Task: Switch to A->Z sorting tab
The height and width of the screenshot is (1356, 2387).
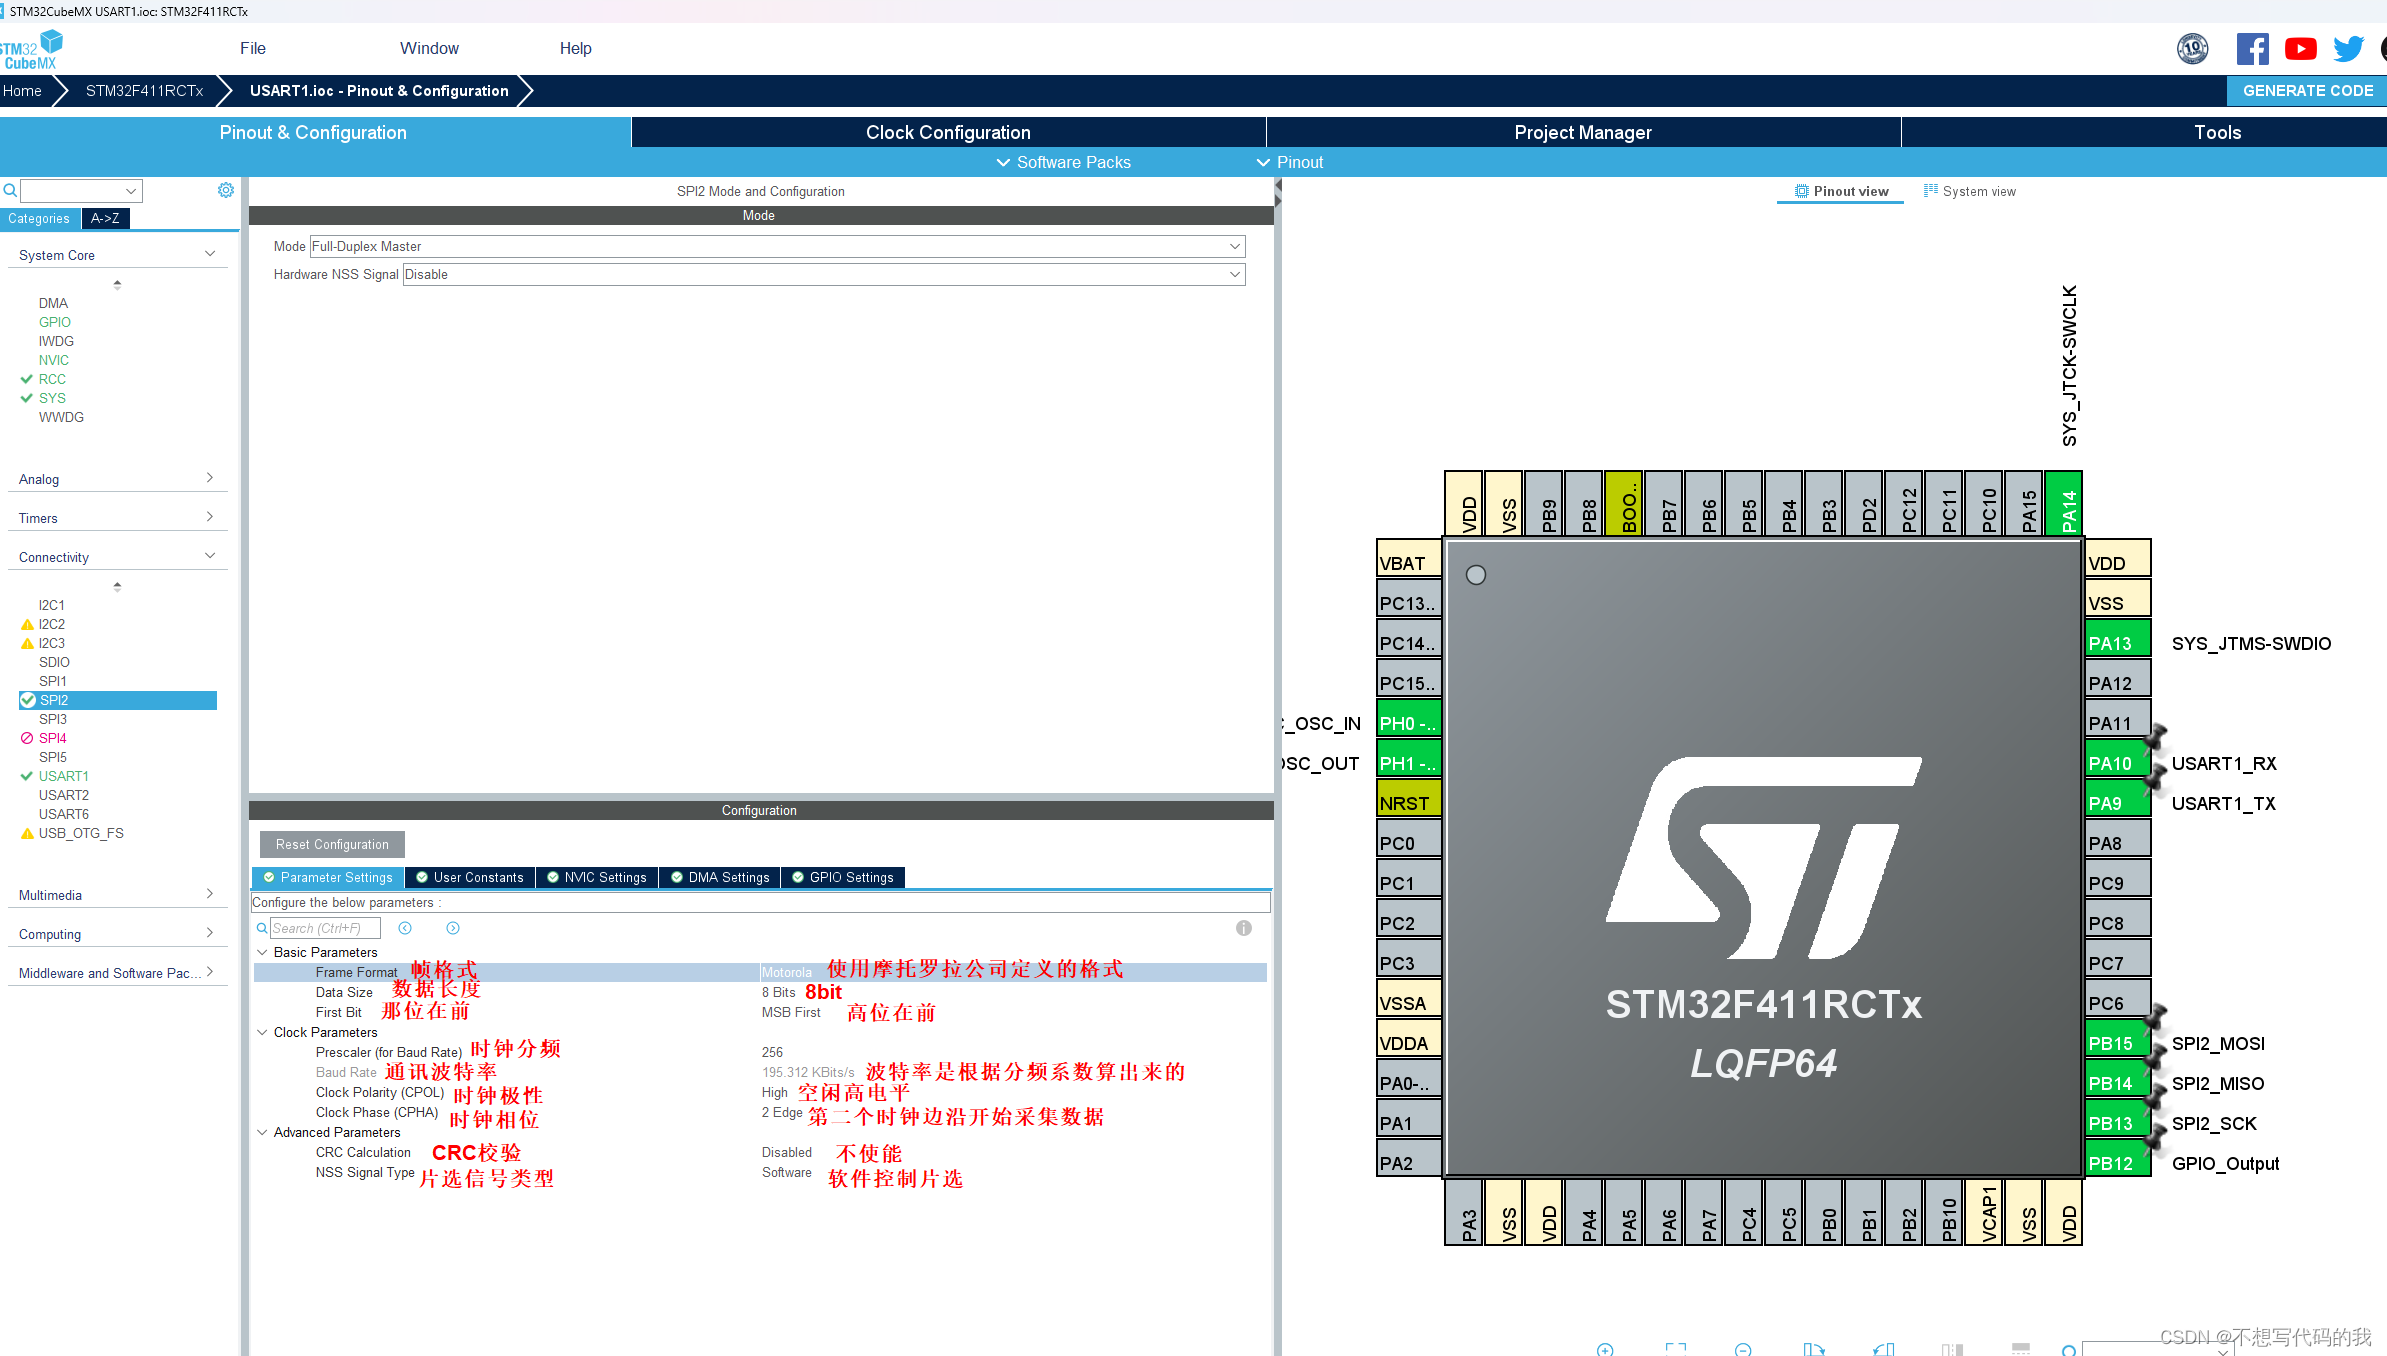Action: 105,218
